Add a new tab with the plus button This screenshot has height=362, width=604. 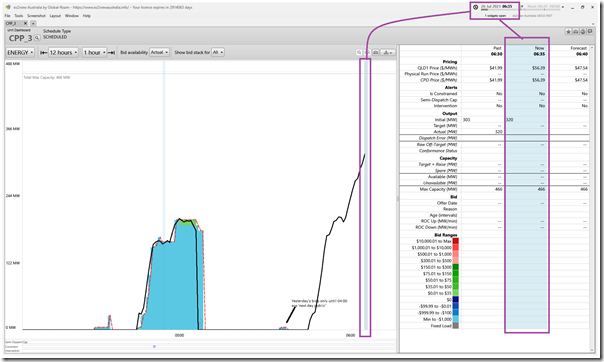[33, 23]
